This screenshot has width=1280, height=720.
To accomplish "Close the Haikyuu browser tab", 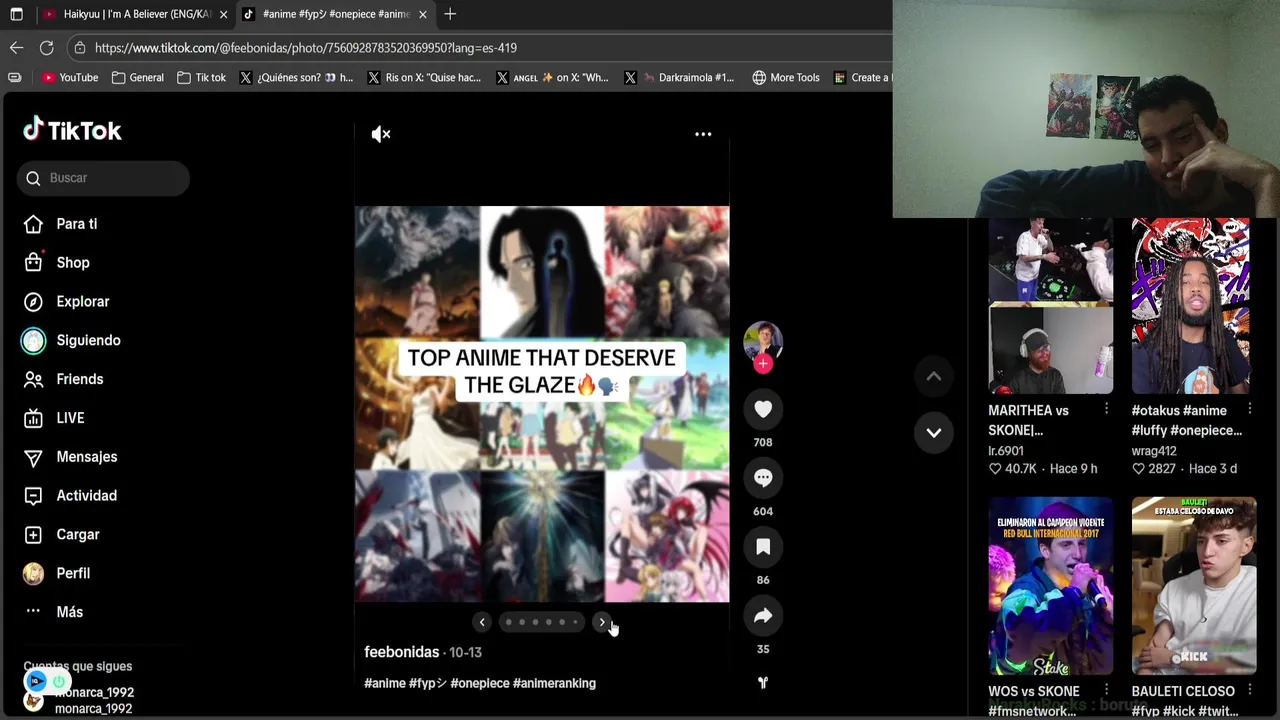I will click(x=223, y=14).
